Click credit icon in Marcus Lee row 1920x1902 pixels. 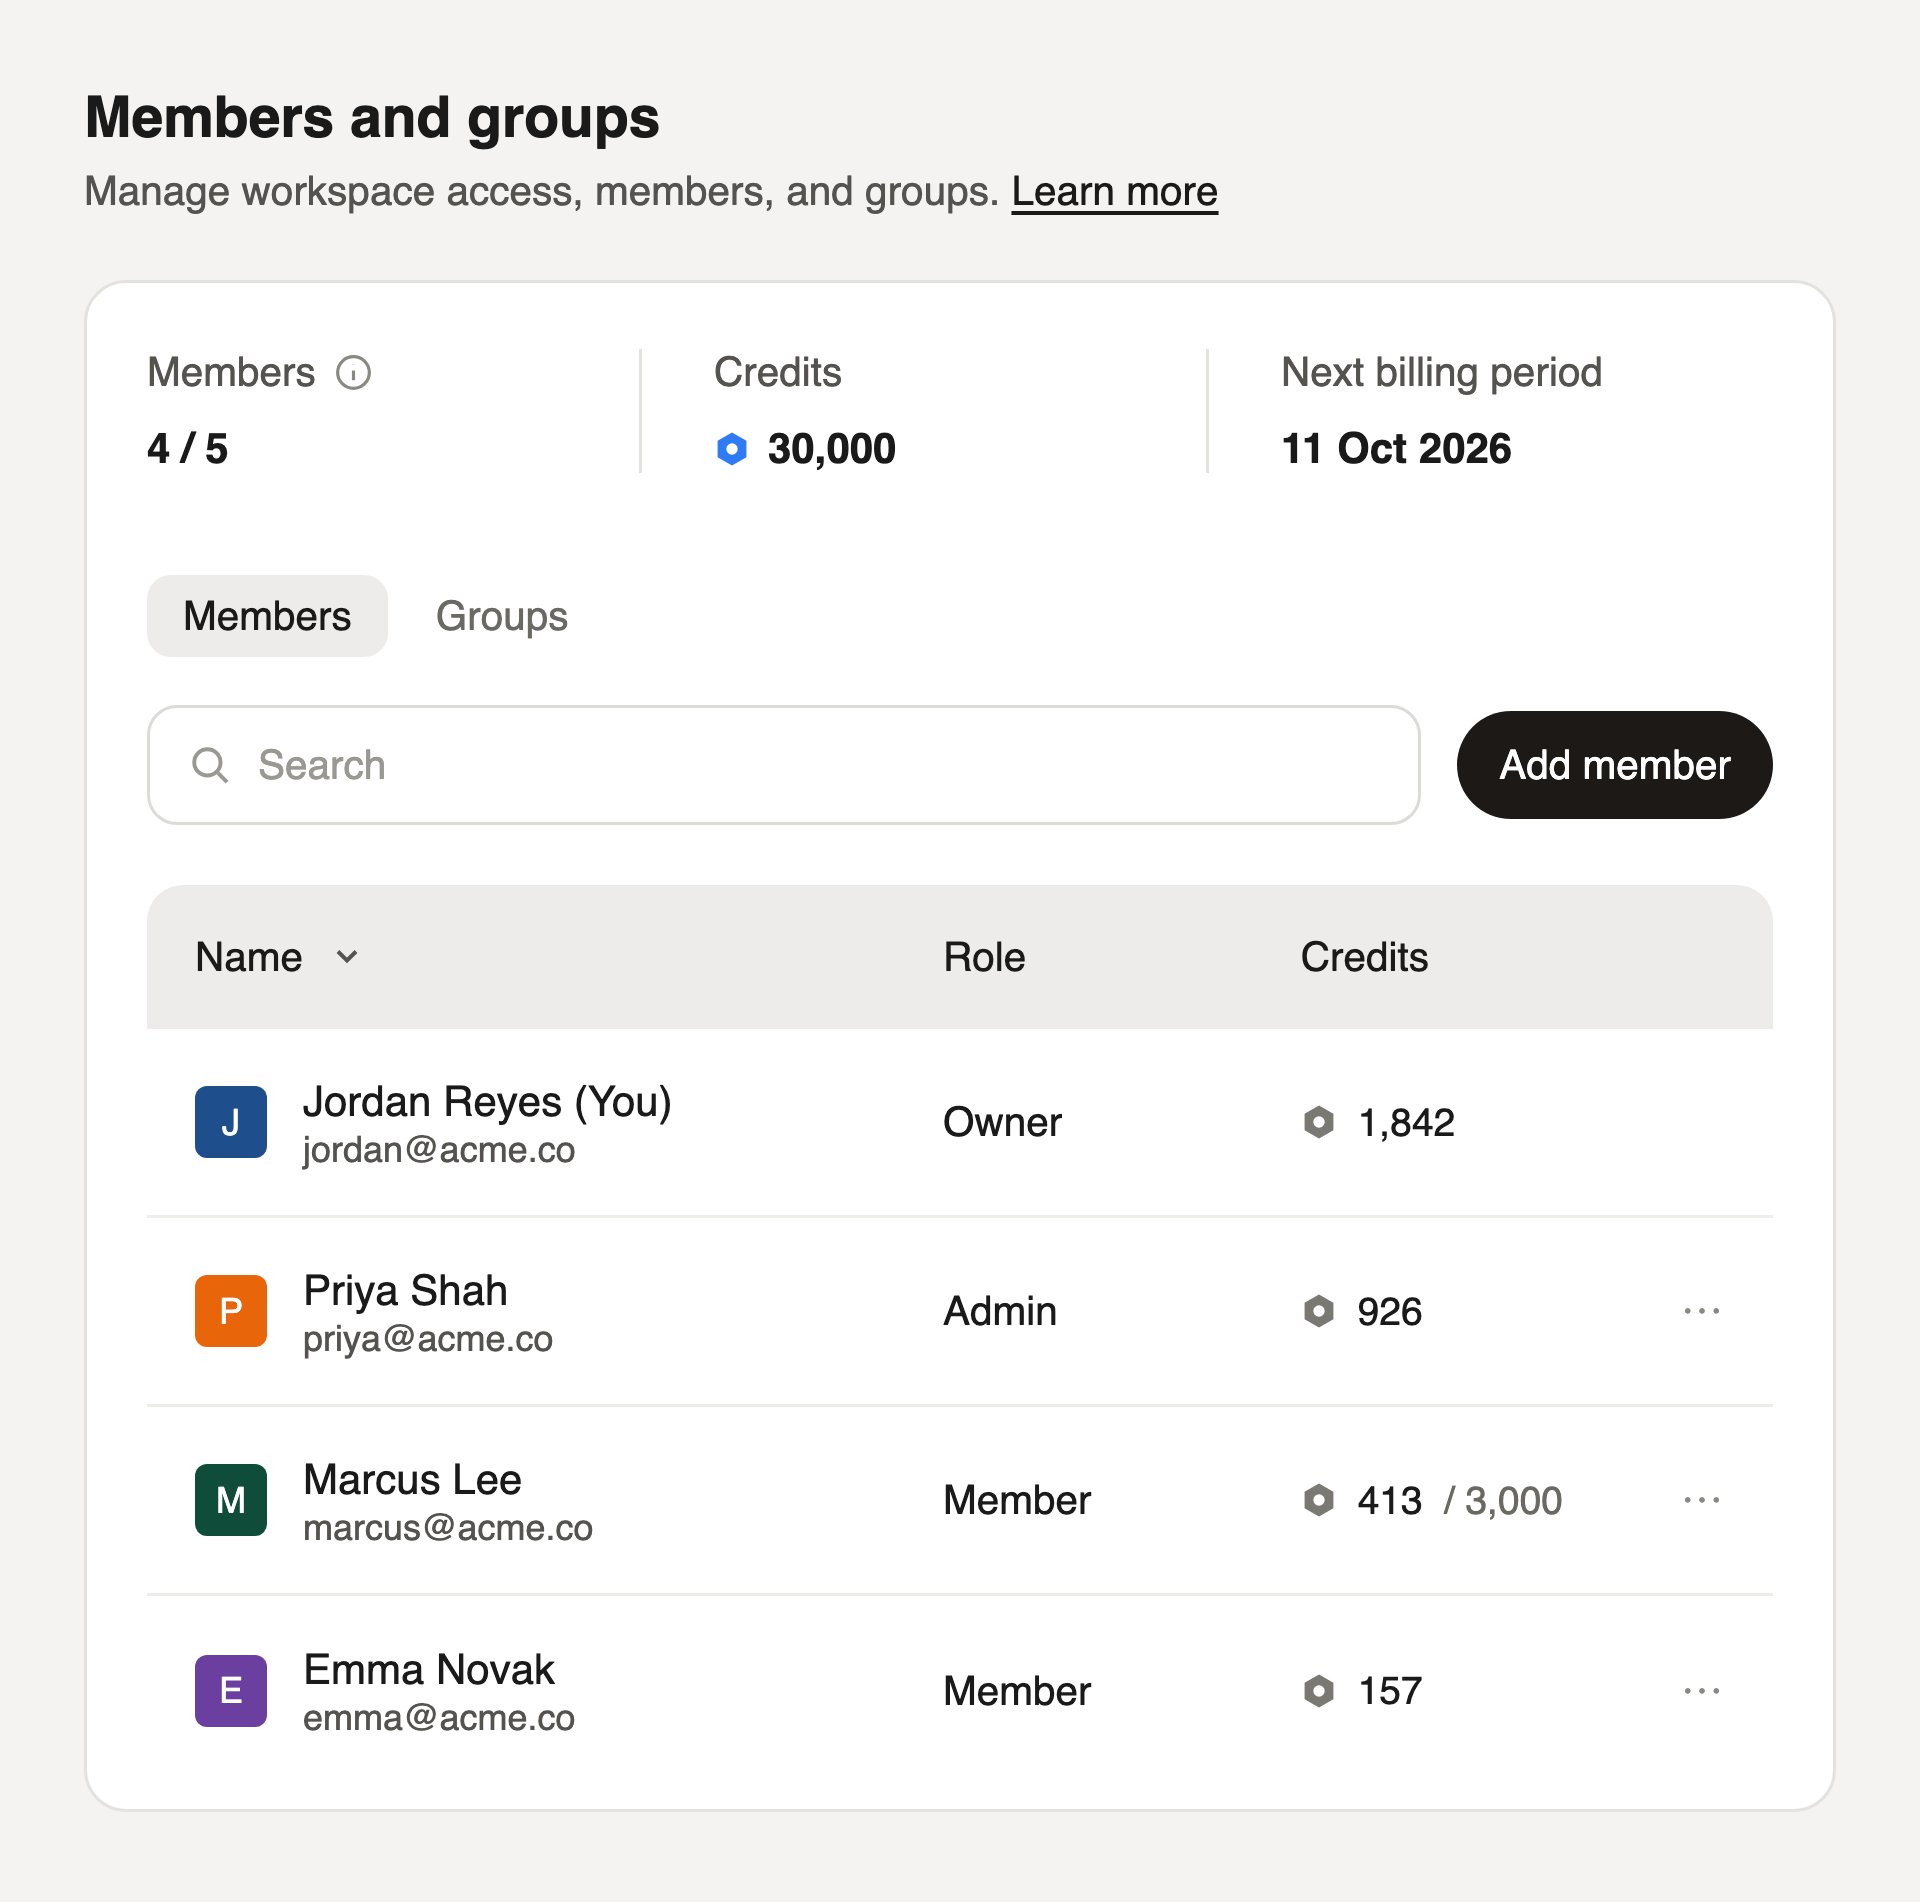(x=1319, y=1500)
